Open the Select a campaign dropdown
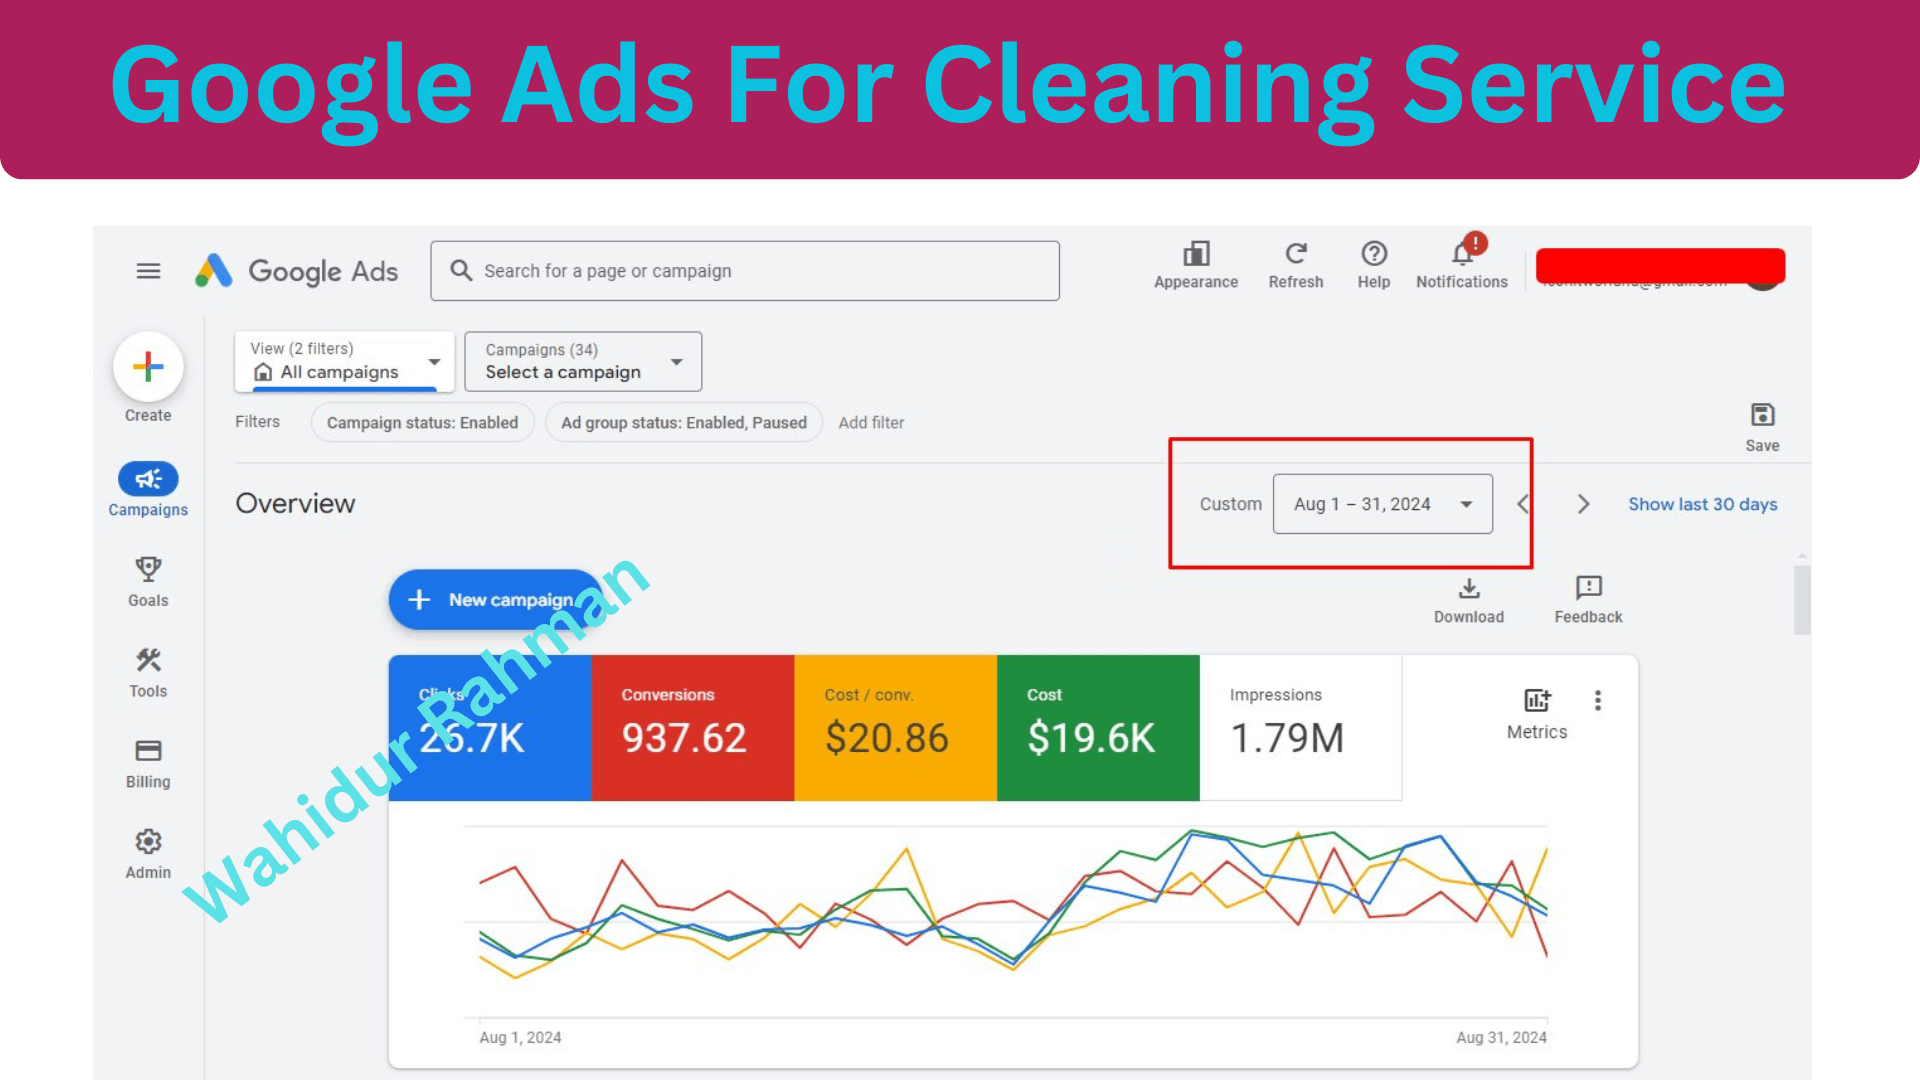The image size is (1920, 1080). tap(583, 361)
